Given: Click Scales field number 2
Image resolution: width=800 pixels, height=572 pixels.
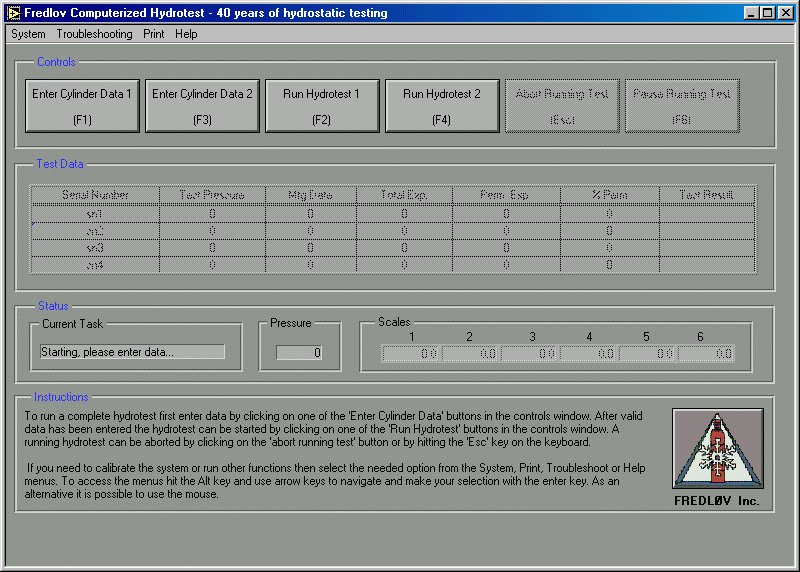Looking at the screenshot, I should tap(469, 354).
